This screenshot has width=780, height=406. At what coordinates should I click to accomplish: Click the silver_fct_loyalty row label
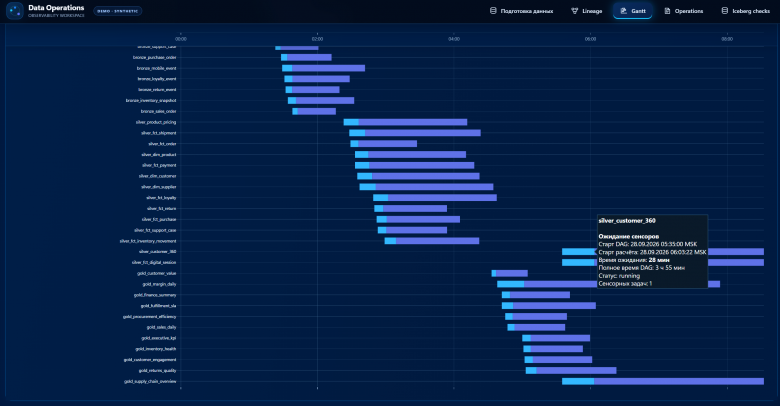[x=161, y=198]
